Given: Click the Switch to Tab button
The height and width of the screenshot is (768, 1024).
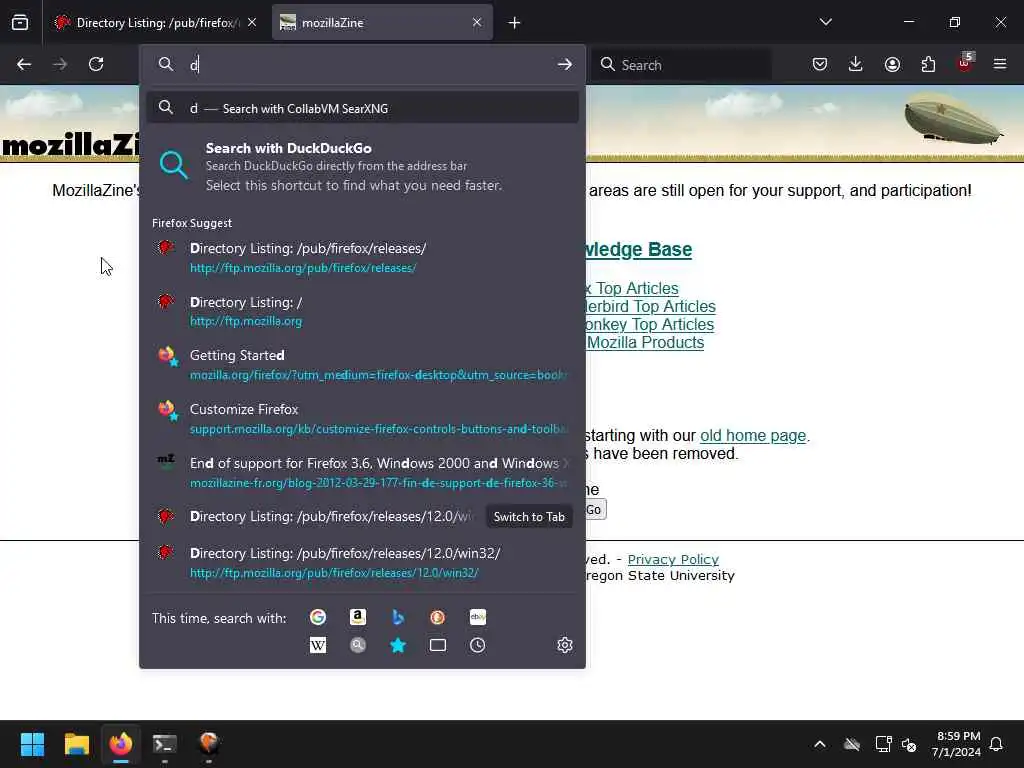Looking at the screenshot, I should point(529,517).
